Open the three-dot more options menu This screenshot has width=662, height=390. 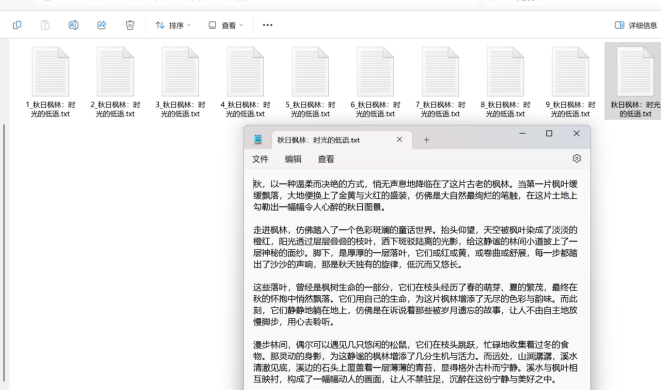pyautogui.click(x=268, y=25)
